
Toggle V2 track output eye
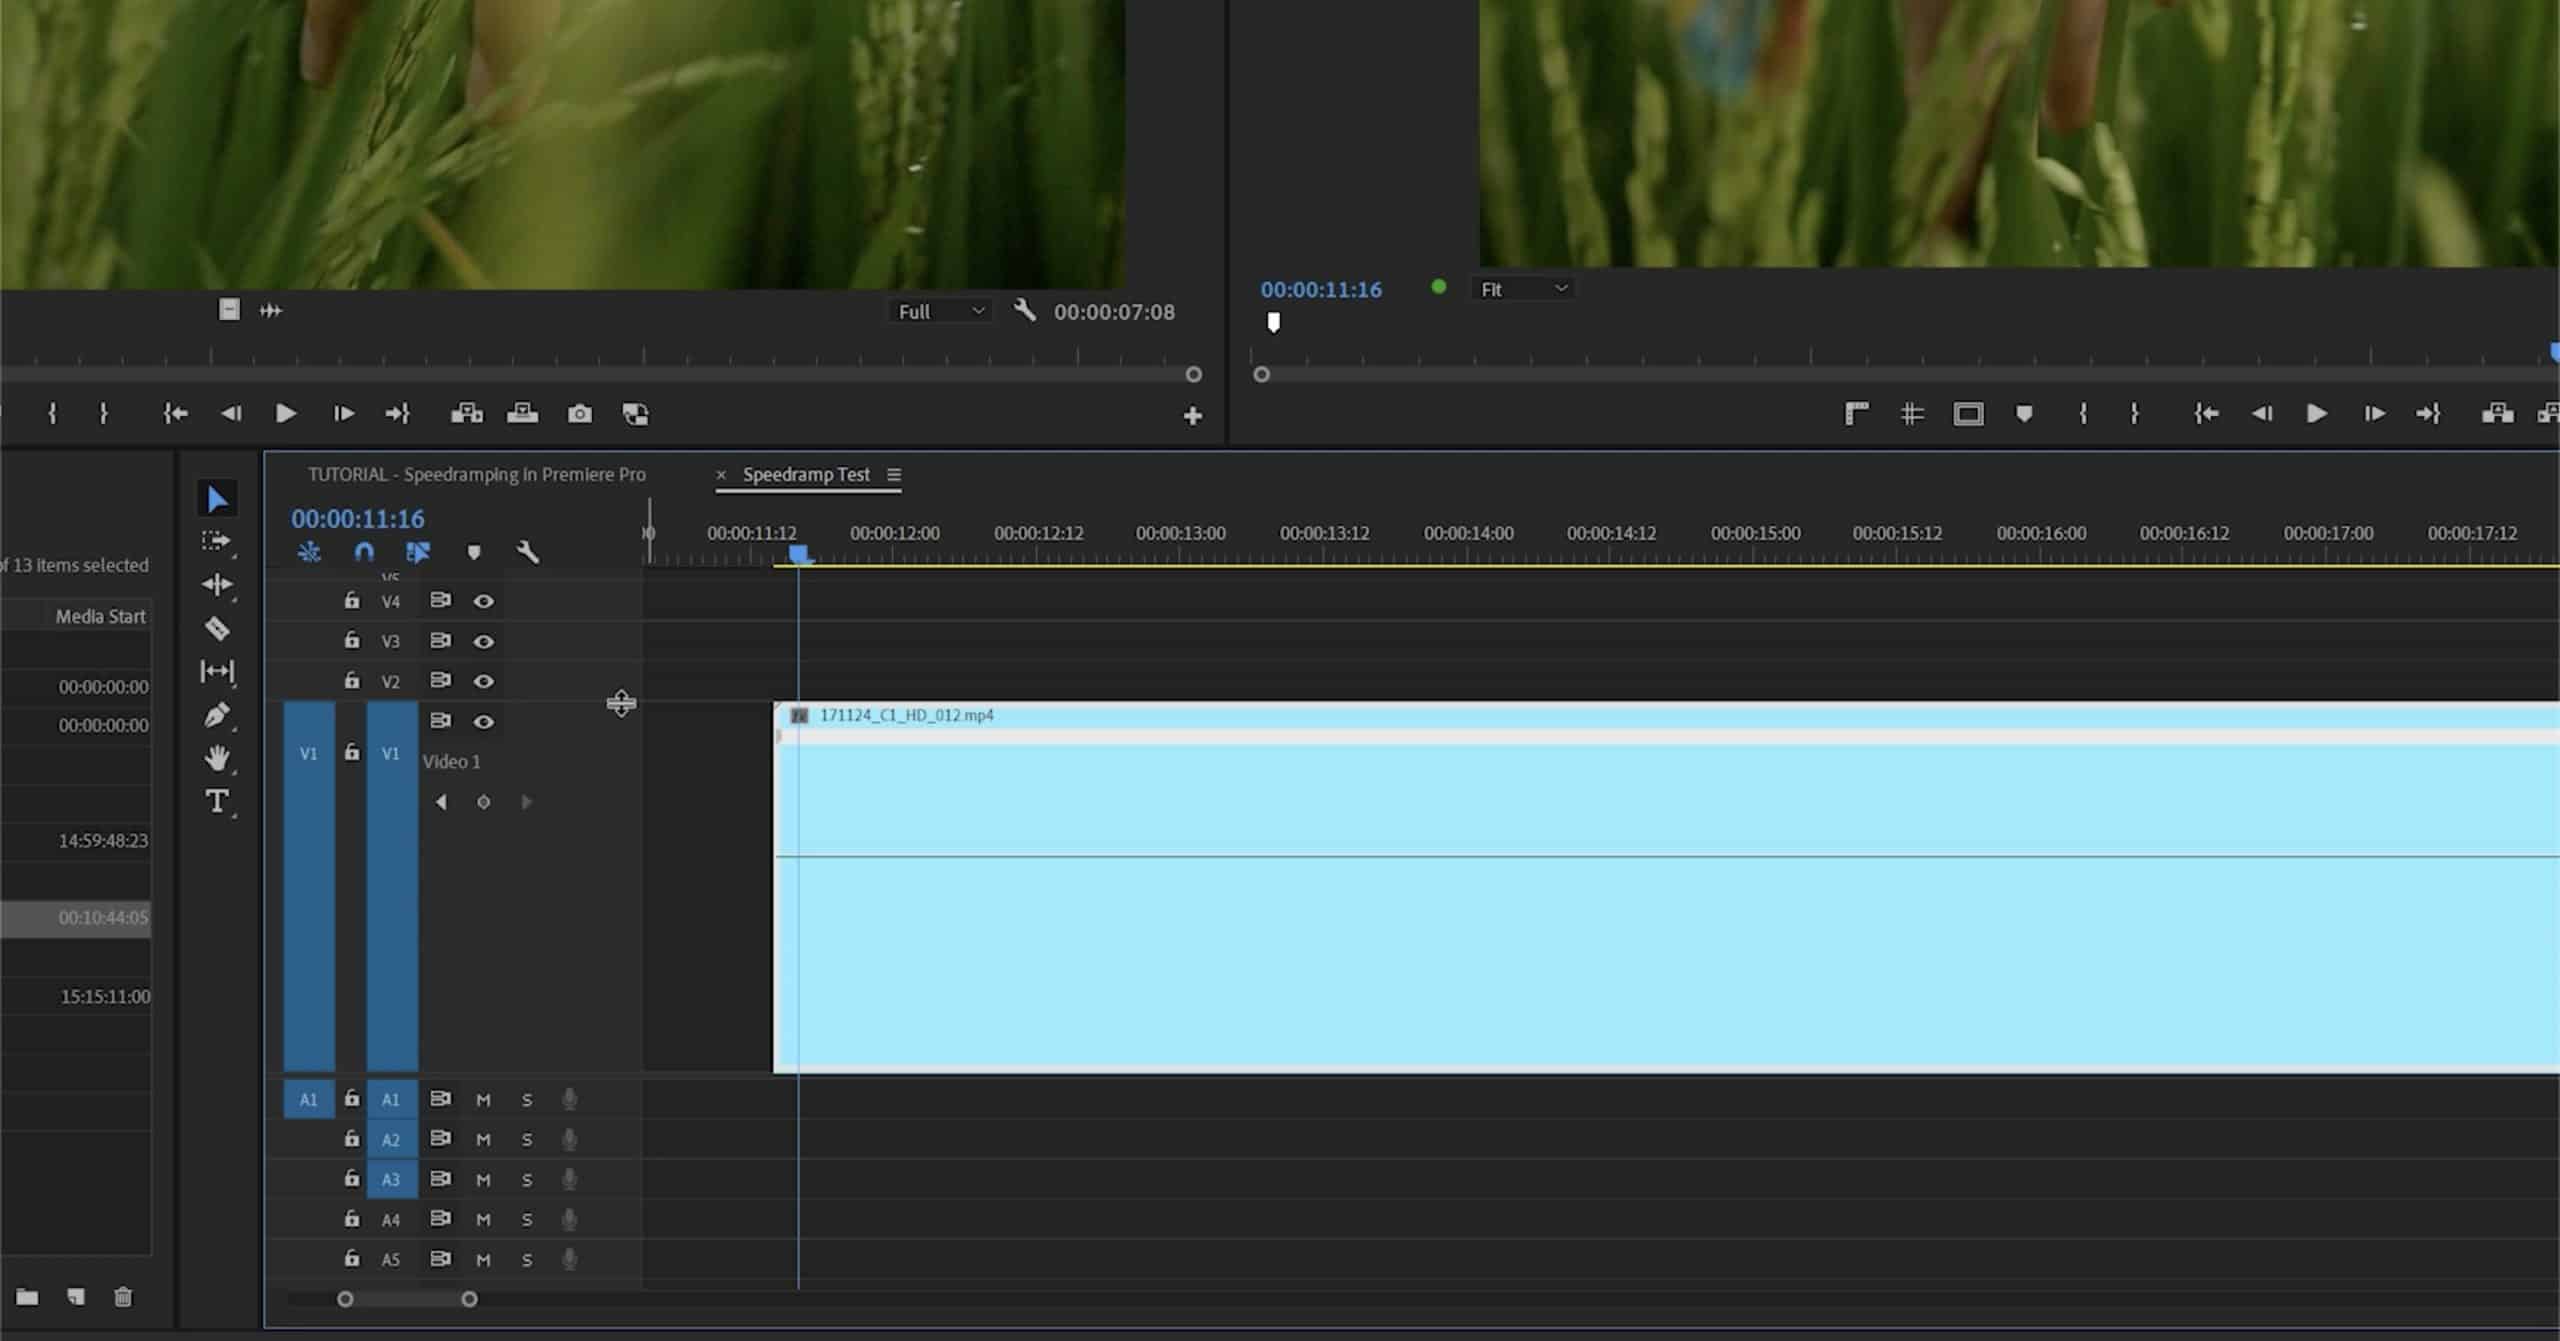pyautogui.click(x=483, y=681)
